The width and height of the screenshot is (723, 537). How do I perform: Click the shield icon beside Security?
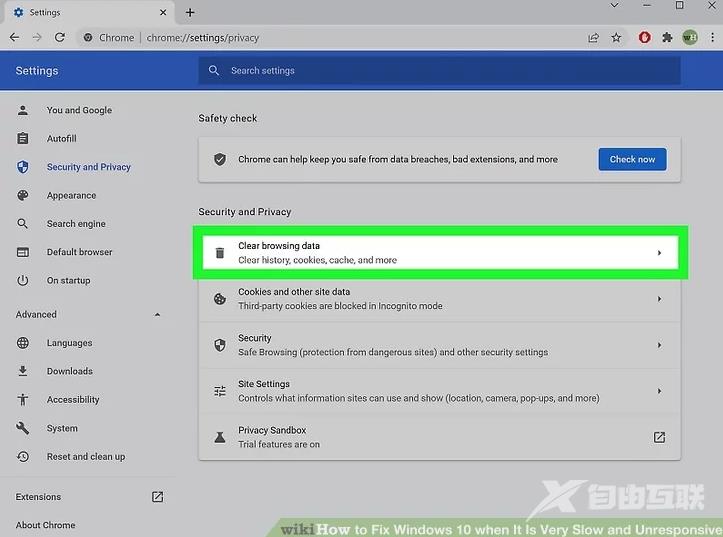point(220,345)
